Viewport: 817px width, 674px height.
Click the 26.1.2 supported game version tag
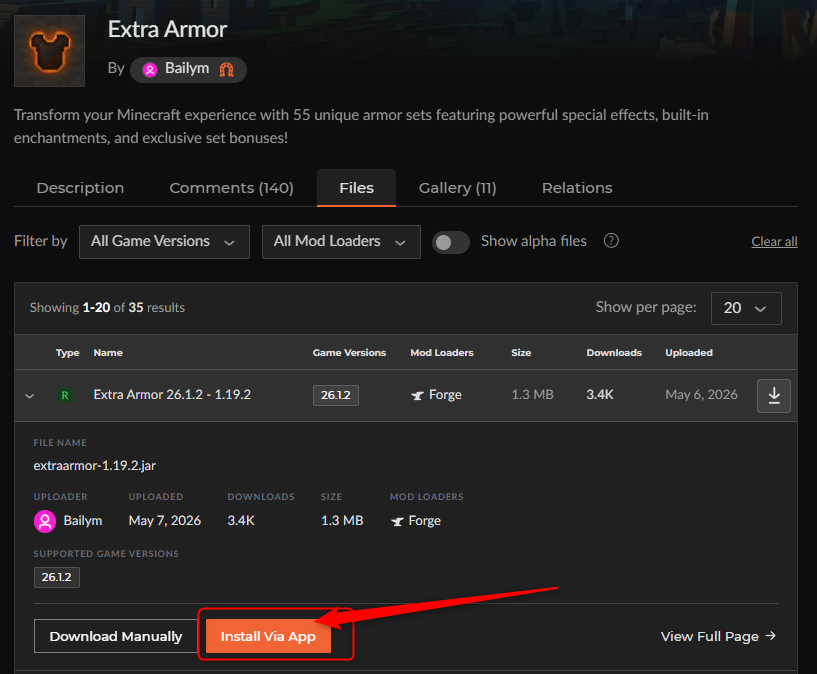(57, 577)
